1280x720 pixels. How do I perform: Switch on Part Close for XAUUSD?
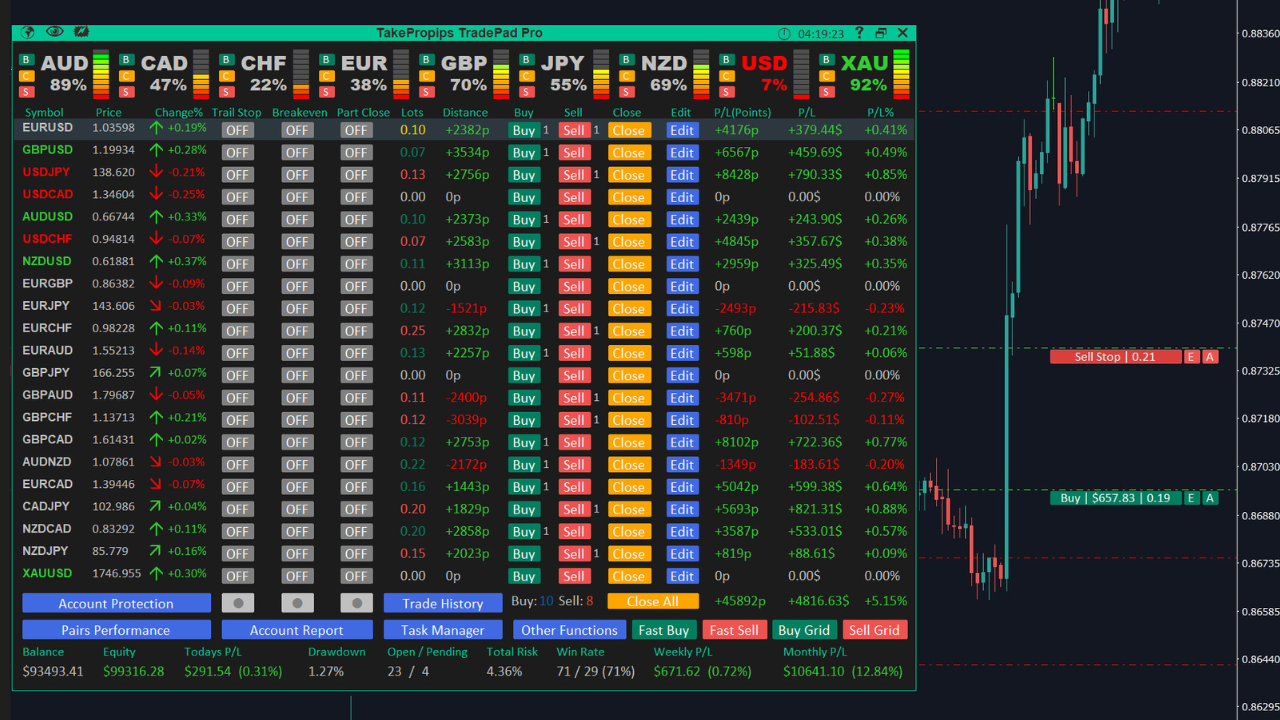(x=356, y=576)
